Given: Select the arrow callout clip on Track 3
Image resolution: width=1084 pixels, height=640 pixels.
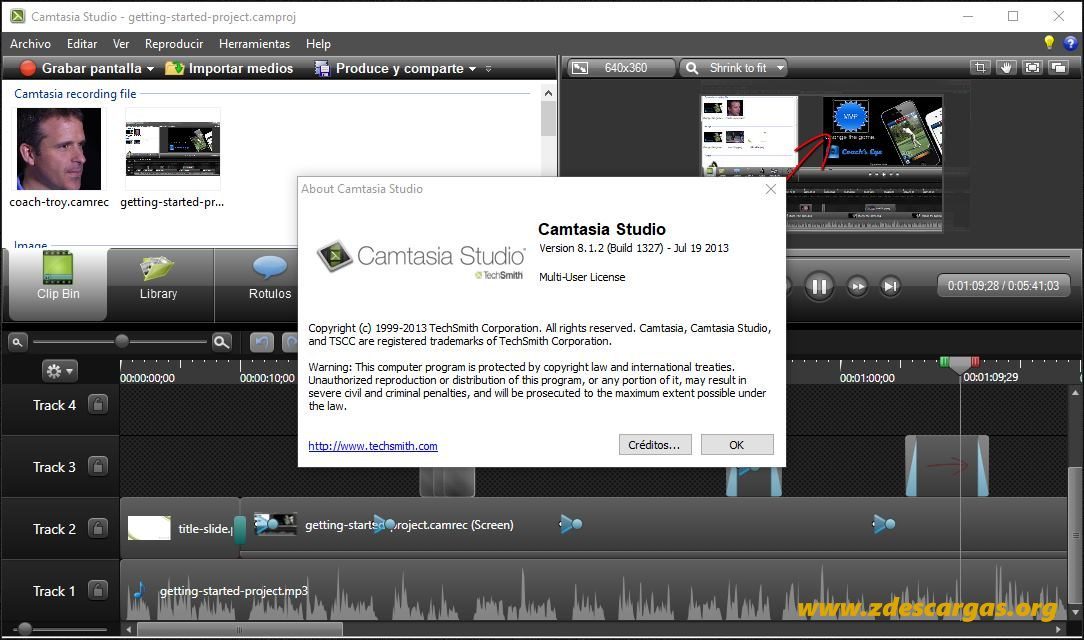Looking at the screenshot, I should point(946,466).
